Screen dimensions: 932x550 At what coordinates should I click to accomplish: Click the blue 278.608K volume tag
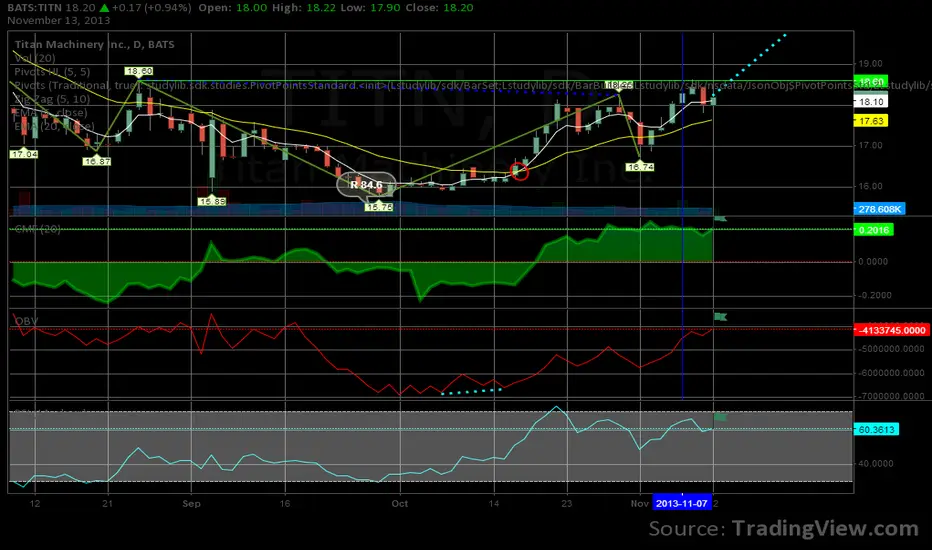[880, 209]
